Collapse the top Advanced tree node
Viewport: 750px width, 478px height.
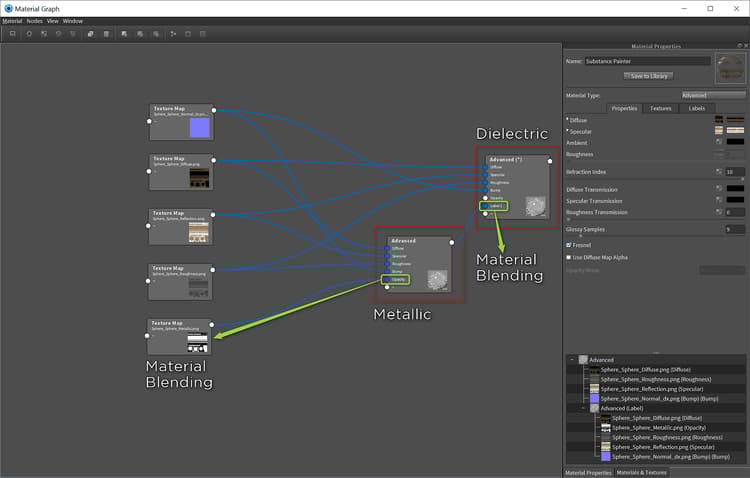[573, 359]
